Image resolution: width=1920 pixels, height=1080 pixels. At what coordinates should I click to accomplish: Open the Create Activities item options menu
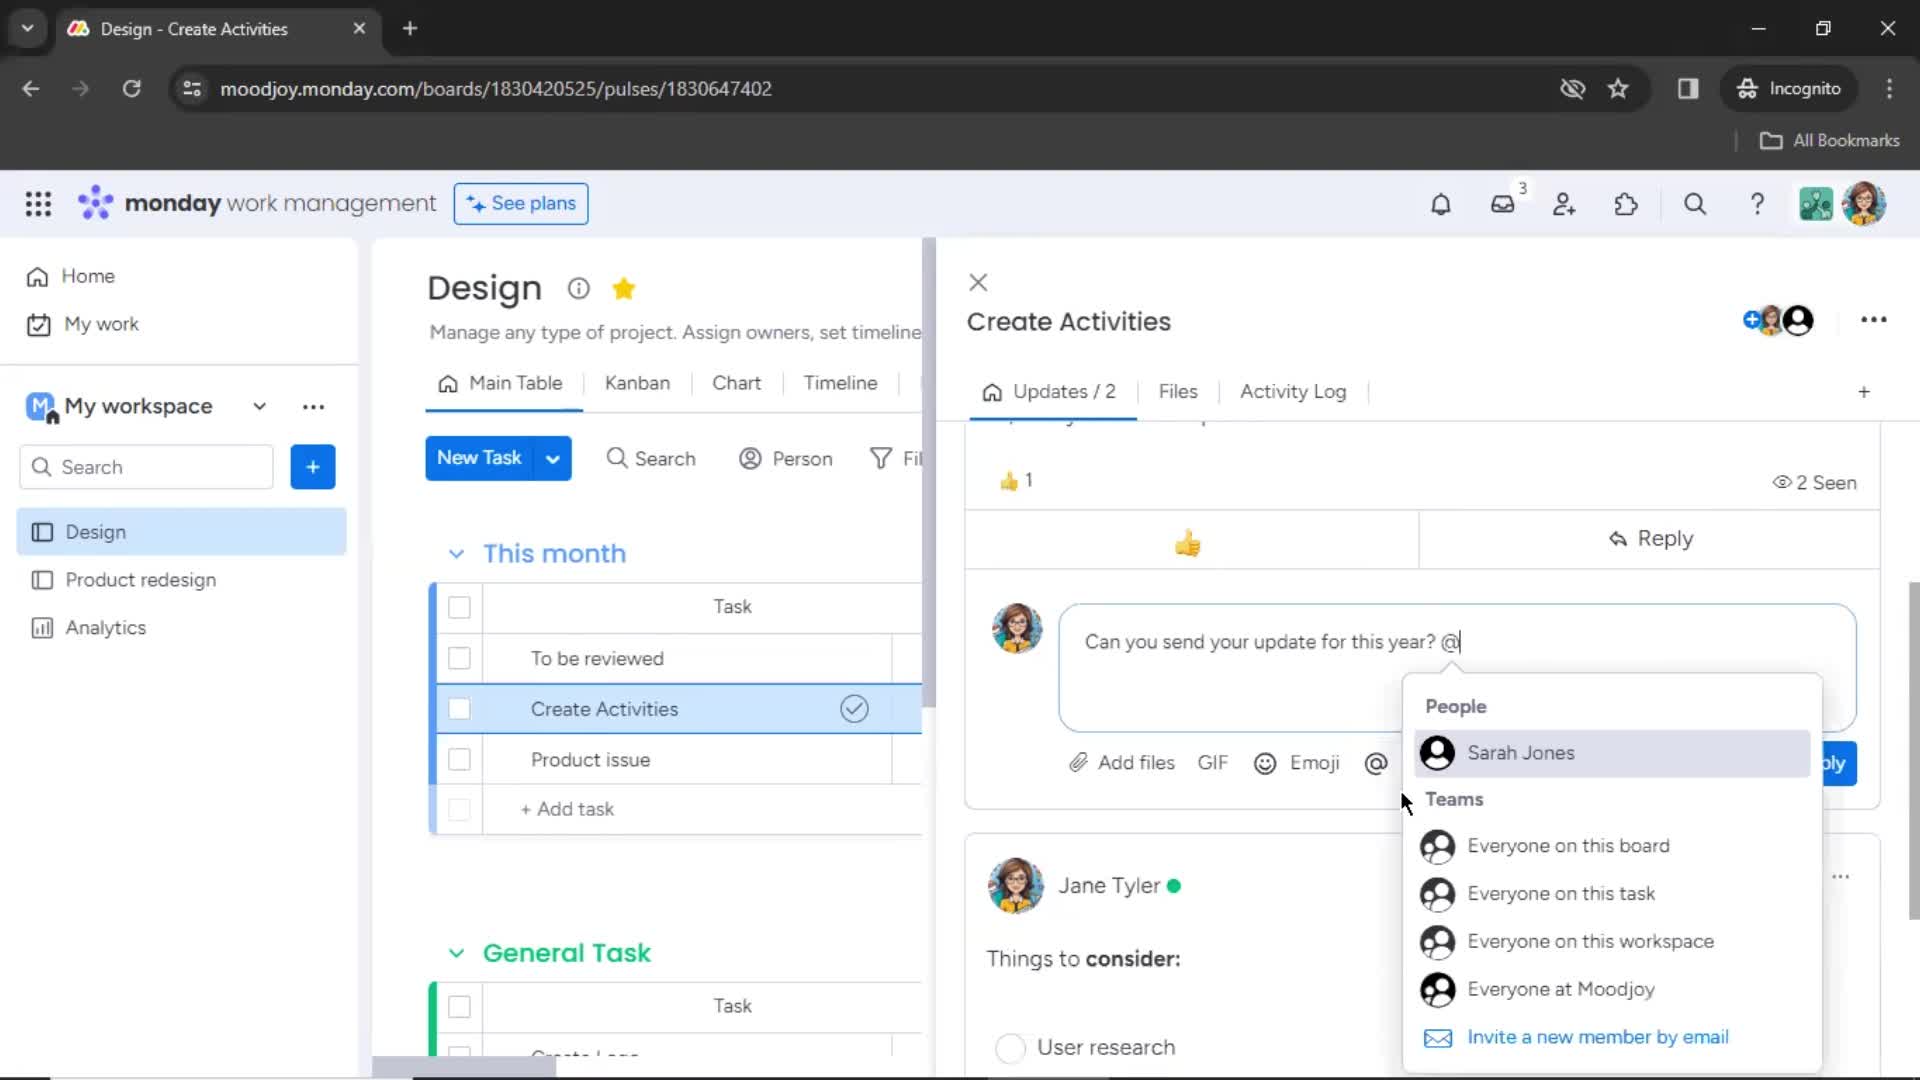tap(1873, 320)
